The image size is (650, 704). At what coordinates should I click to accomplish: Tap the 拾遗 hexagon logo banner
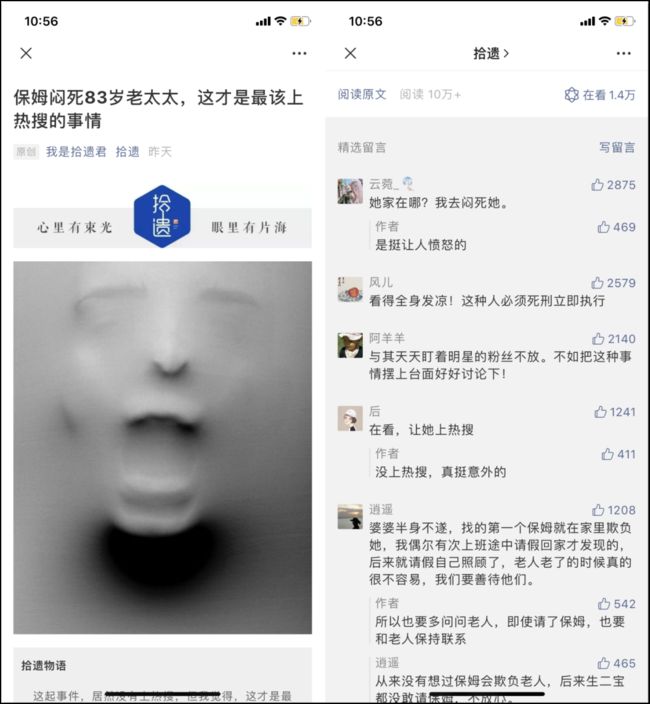162,216
